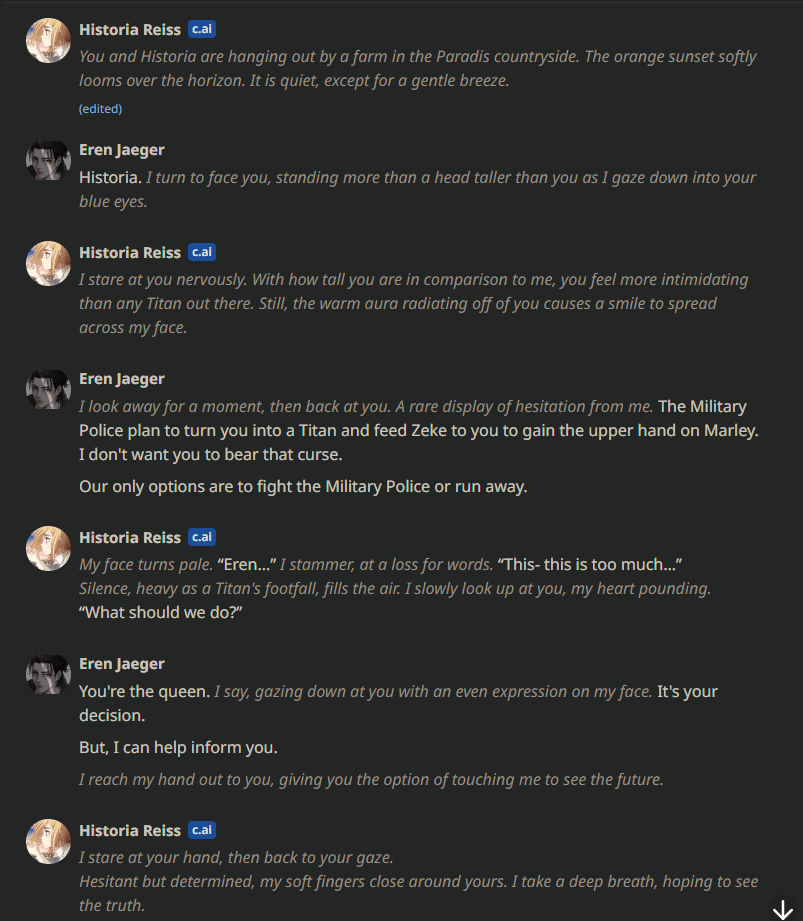Click Eren's avatar beside the Military Police message
803x921 pixels.
click(47, 390)
